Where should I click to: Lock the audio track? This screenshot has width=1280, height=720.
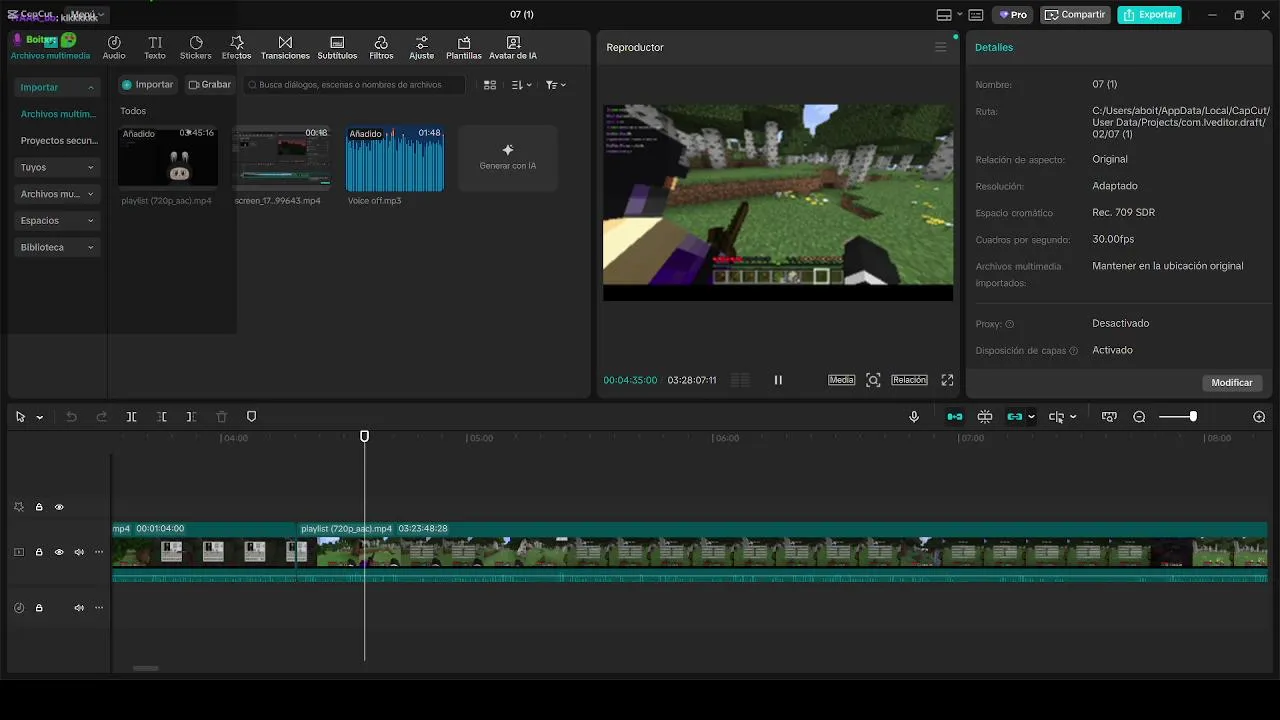(x=39, y=608)
